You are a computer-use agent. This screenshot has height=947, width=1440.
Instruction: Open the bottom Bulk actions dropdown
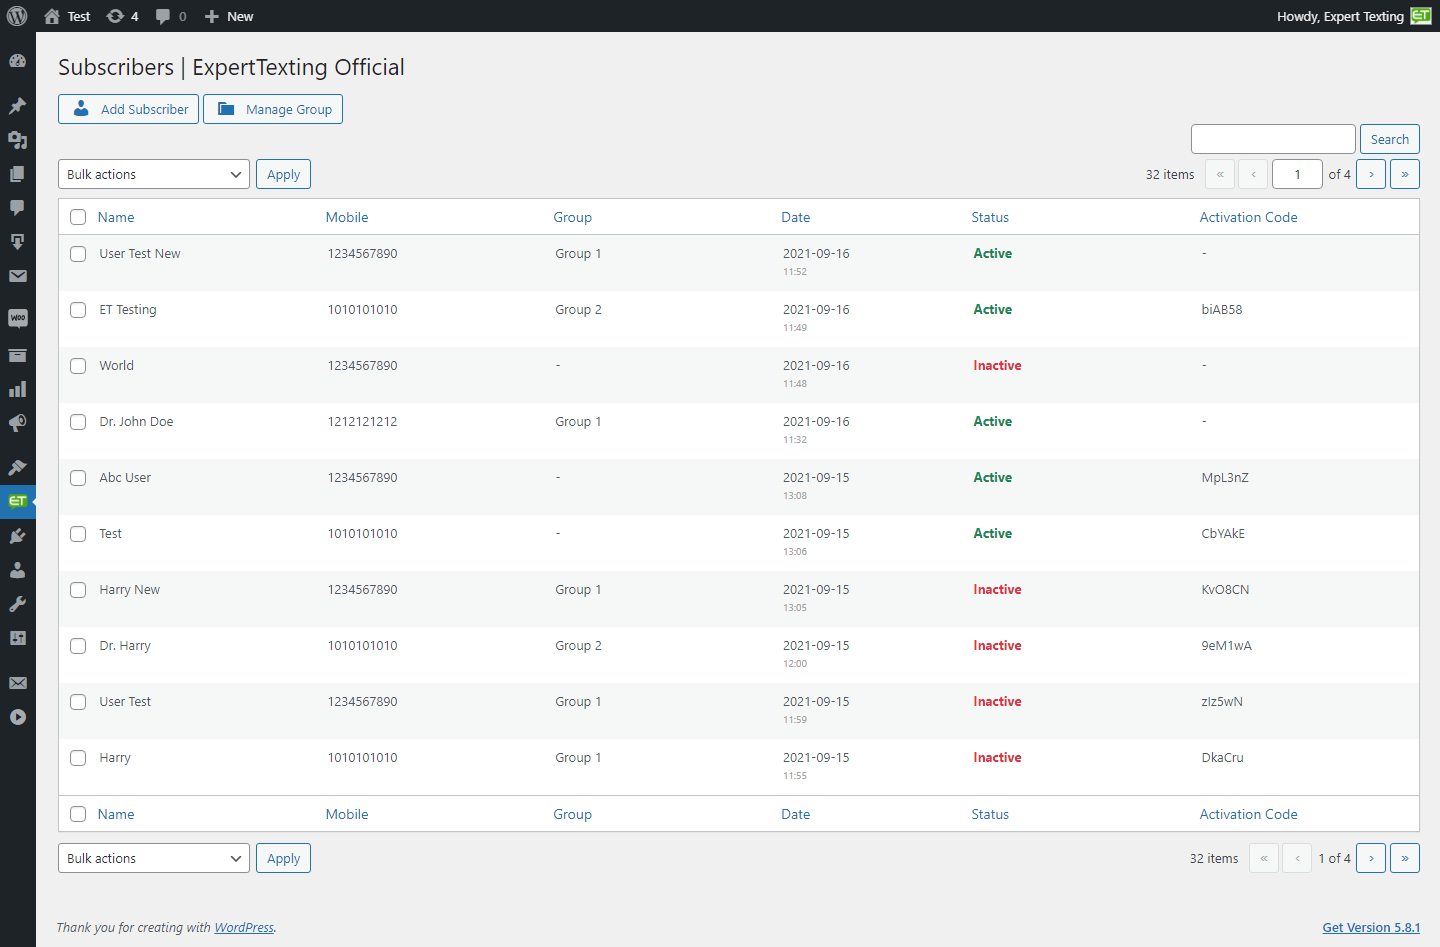tap(154, 858)
